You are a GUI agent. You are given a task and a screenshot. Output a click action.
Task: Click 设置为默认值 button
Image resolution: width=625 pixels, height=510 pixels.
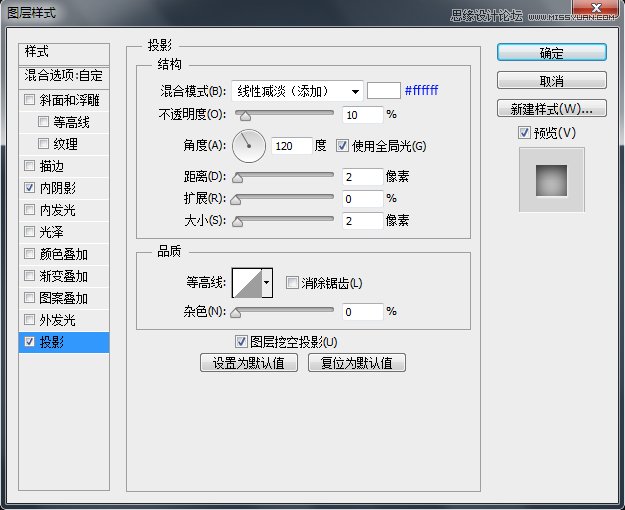click(249, 363)
